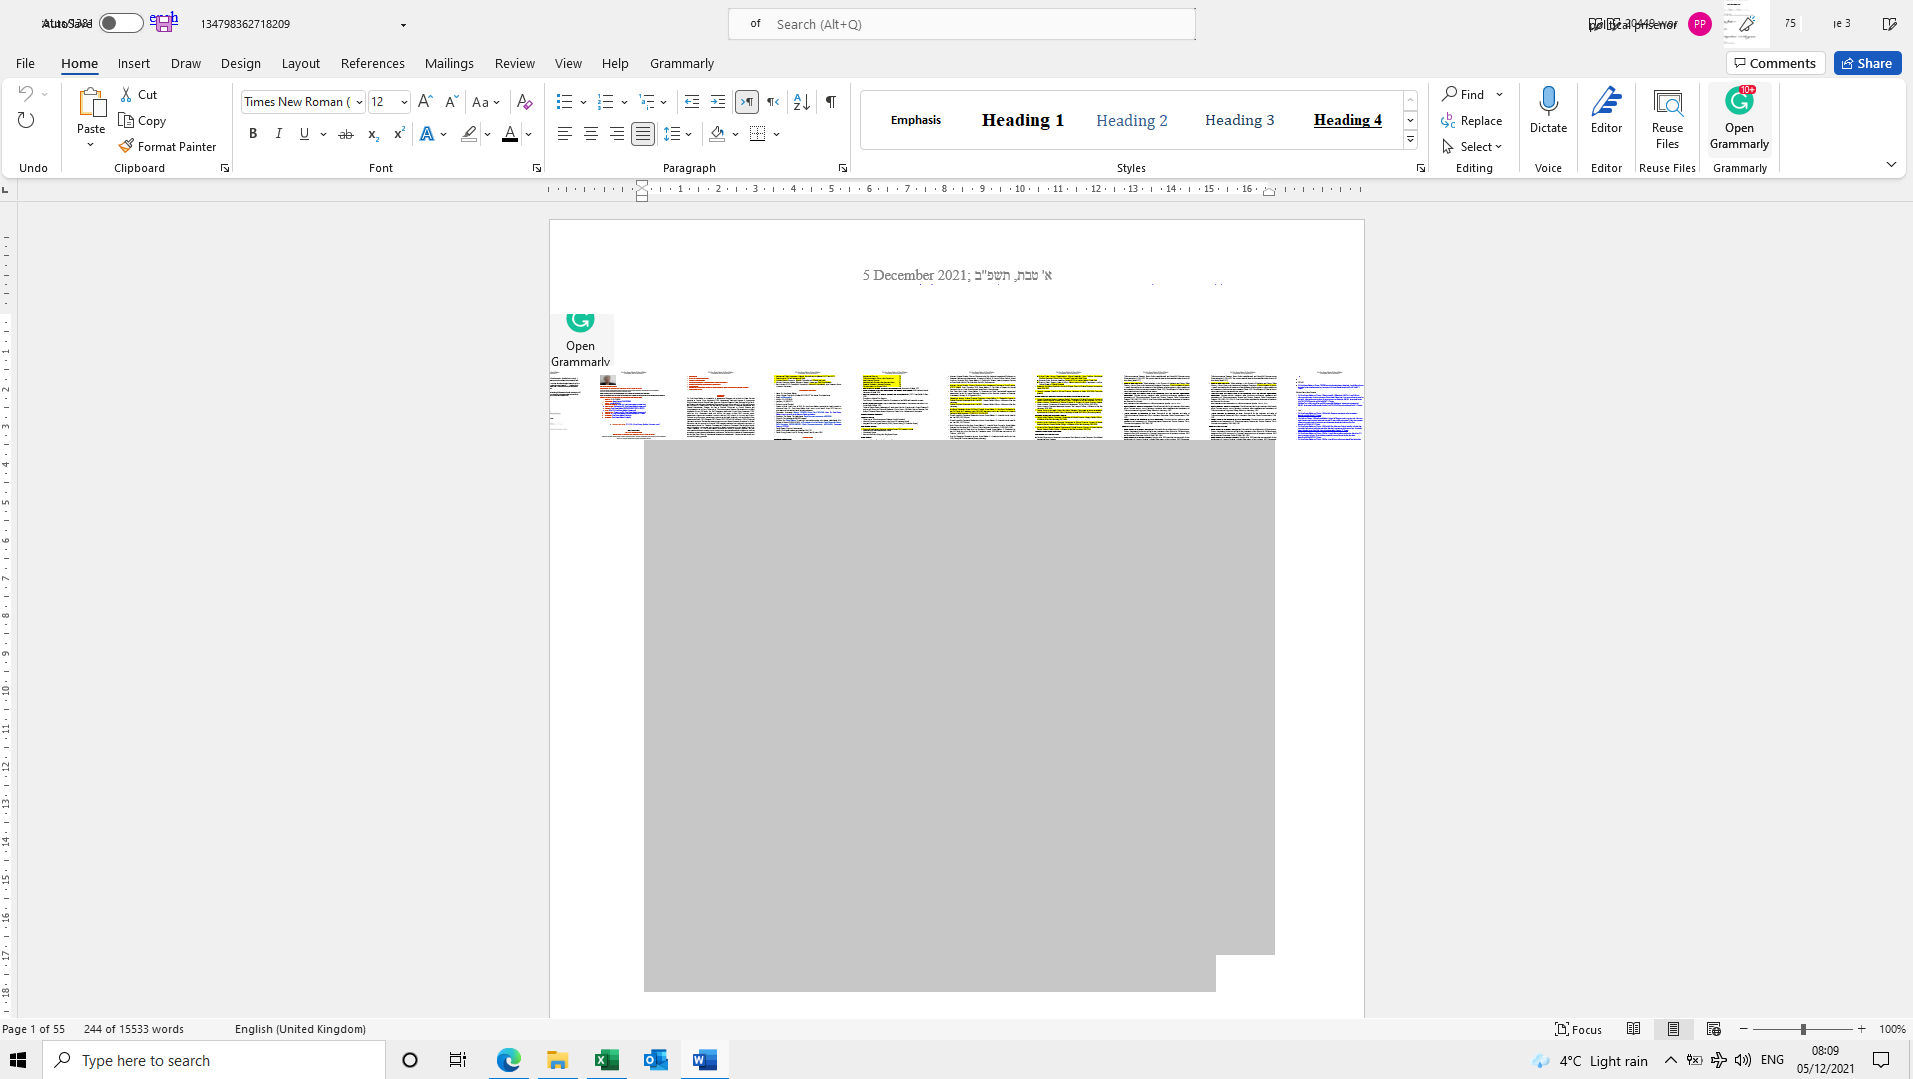Click the Replace button
1913x1079 pixels.
(x=1472, y=120)
